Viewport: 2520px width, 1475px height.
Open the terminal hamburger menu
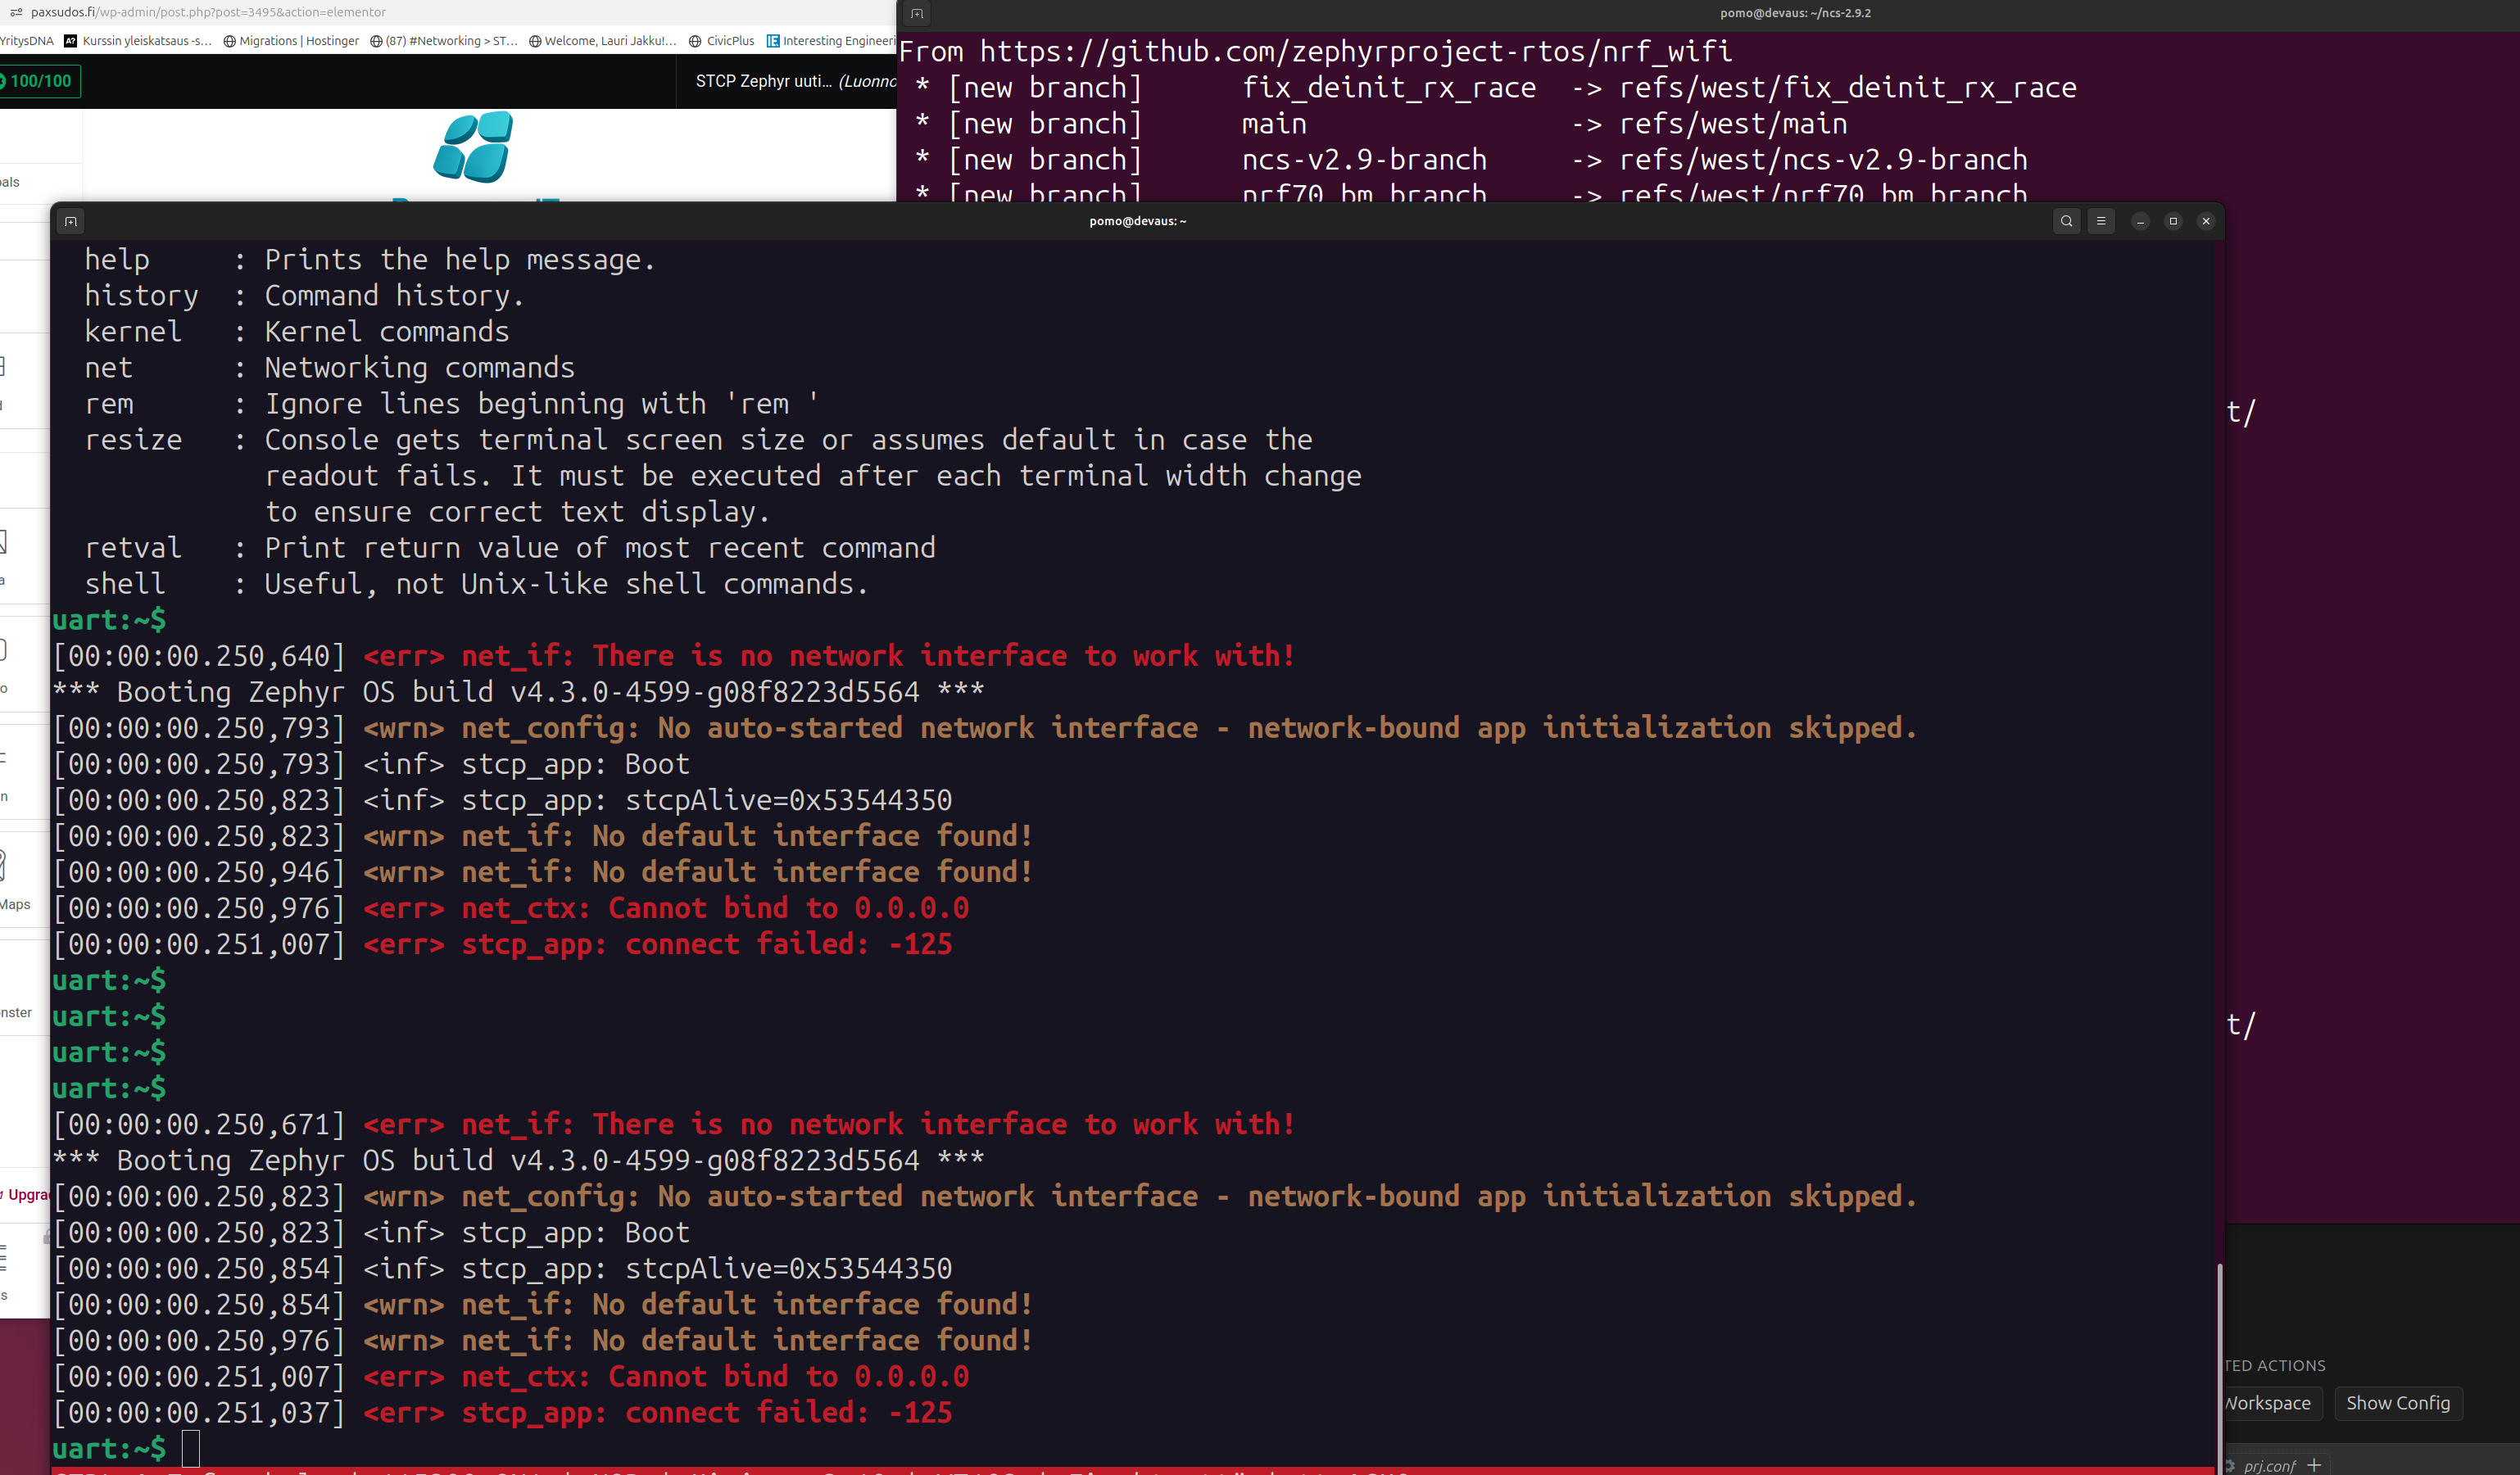click(x=2101, y=221)
